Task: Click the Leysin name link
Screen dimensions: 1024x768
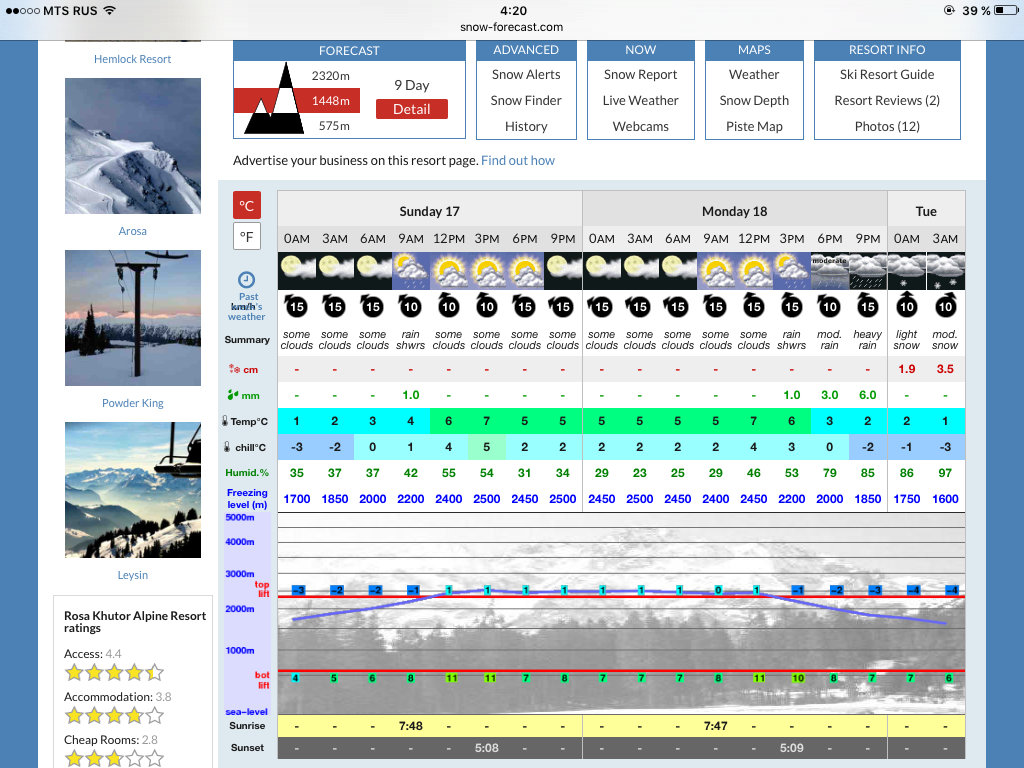Action: point(133,575)
